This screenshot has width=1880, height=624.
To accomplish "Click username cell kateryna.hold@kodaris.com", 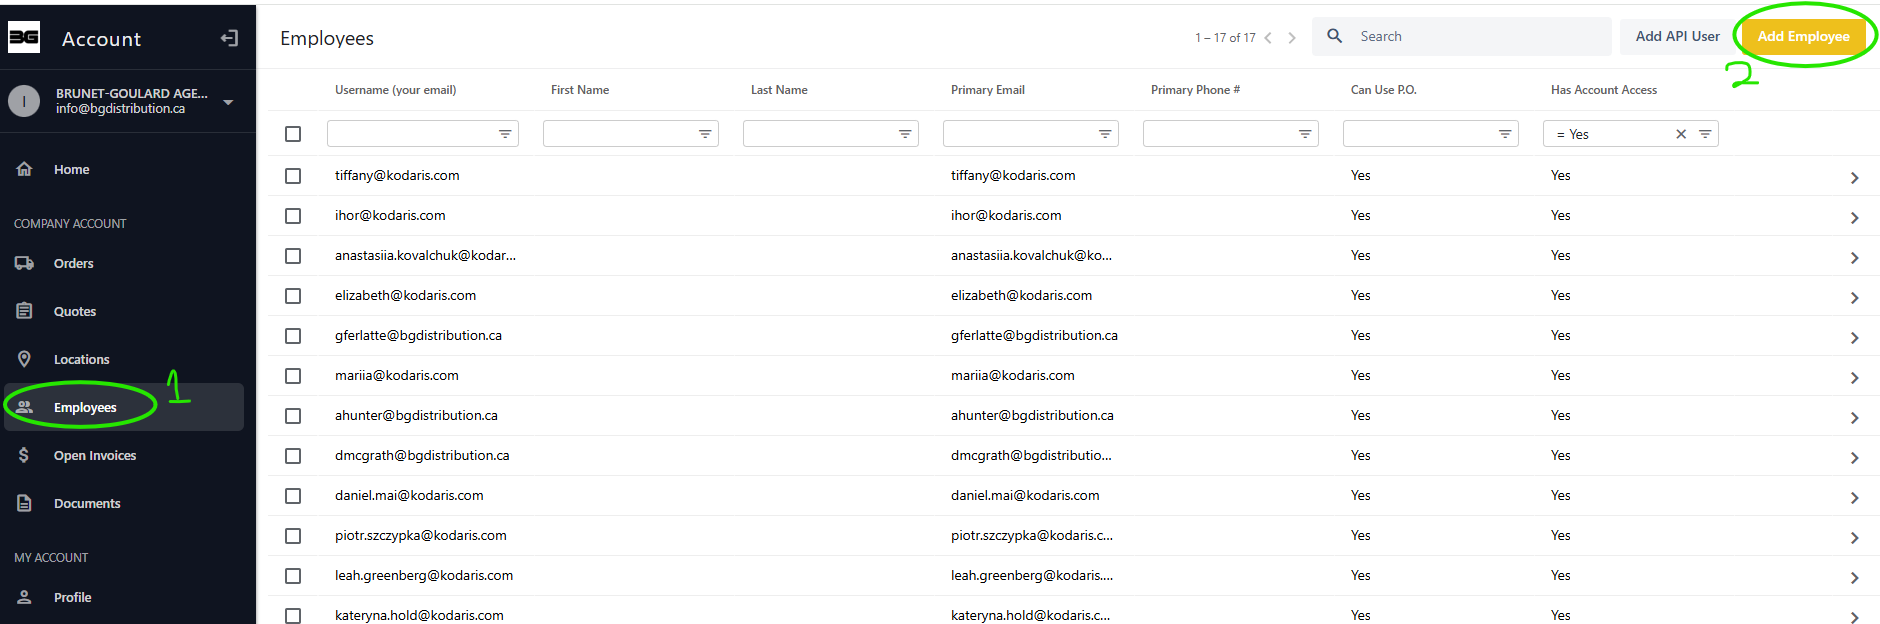I will (419, 615).
